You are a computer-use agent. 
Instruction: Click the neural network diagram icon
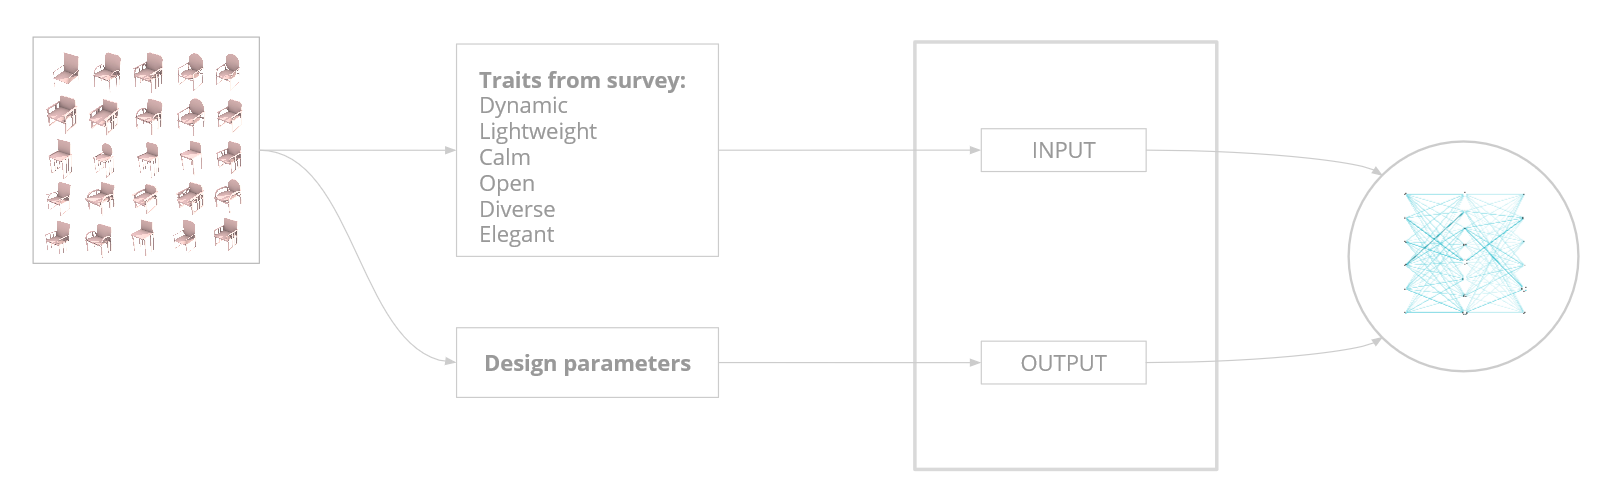coord(1463,254)
